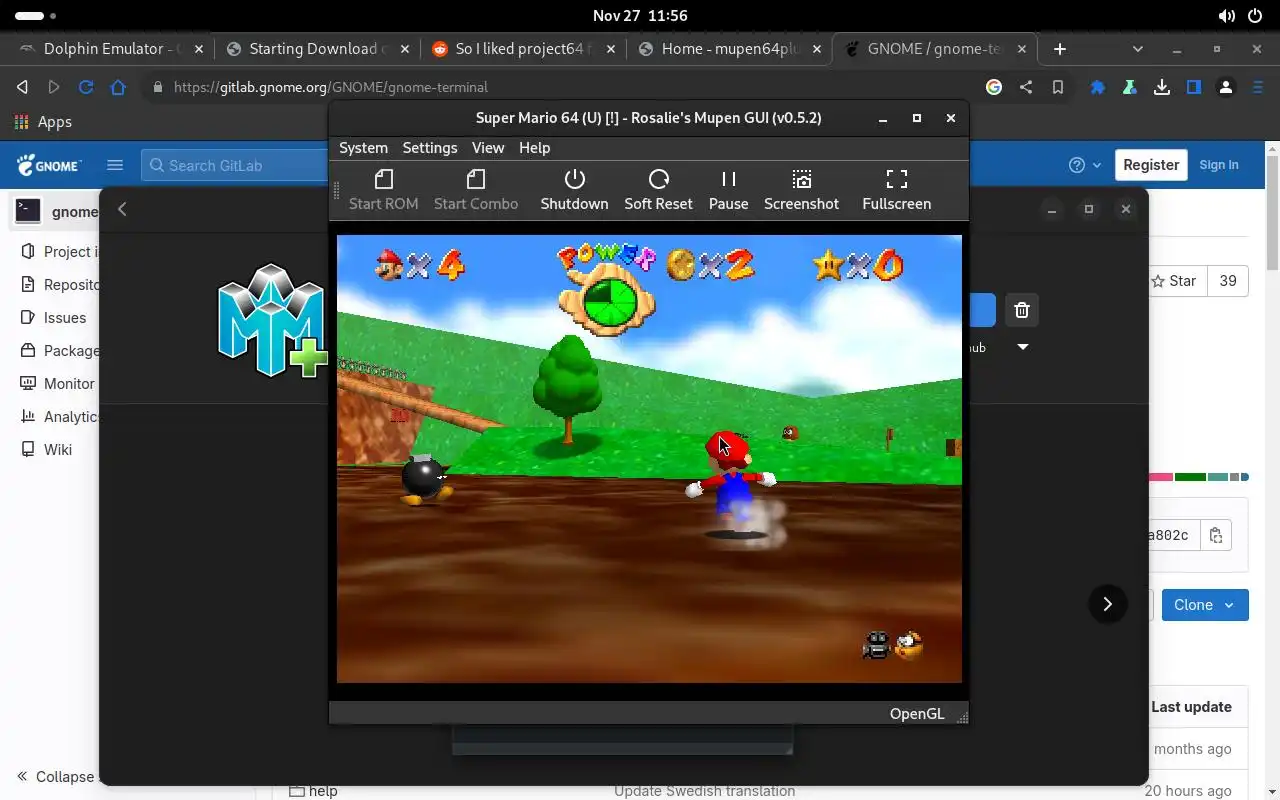Screen dimensions: 1280x800
Task: Click the Mupen64Plus logo image
Action: 273,321
